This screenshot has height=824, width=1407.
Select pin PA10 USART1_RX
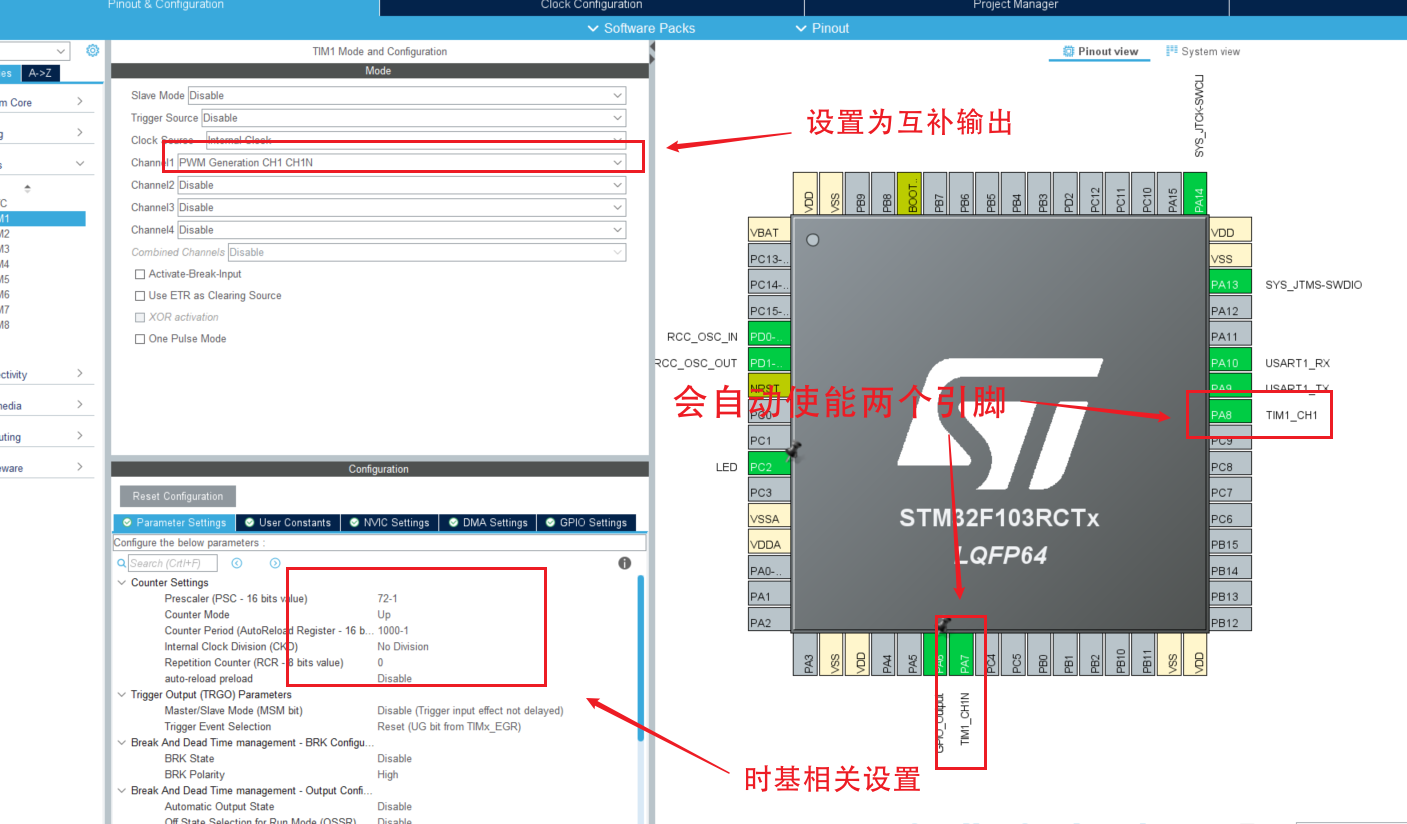coord(1230,362)
